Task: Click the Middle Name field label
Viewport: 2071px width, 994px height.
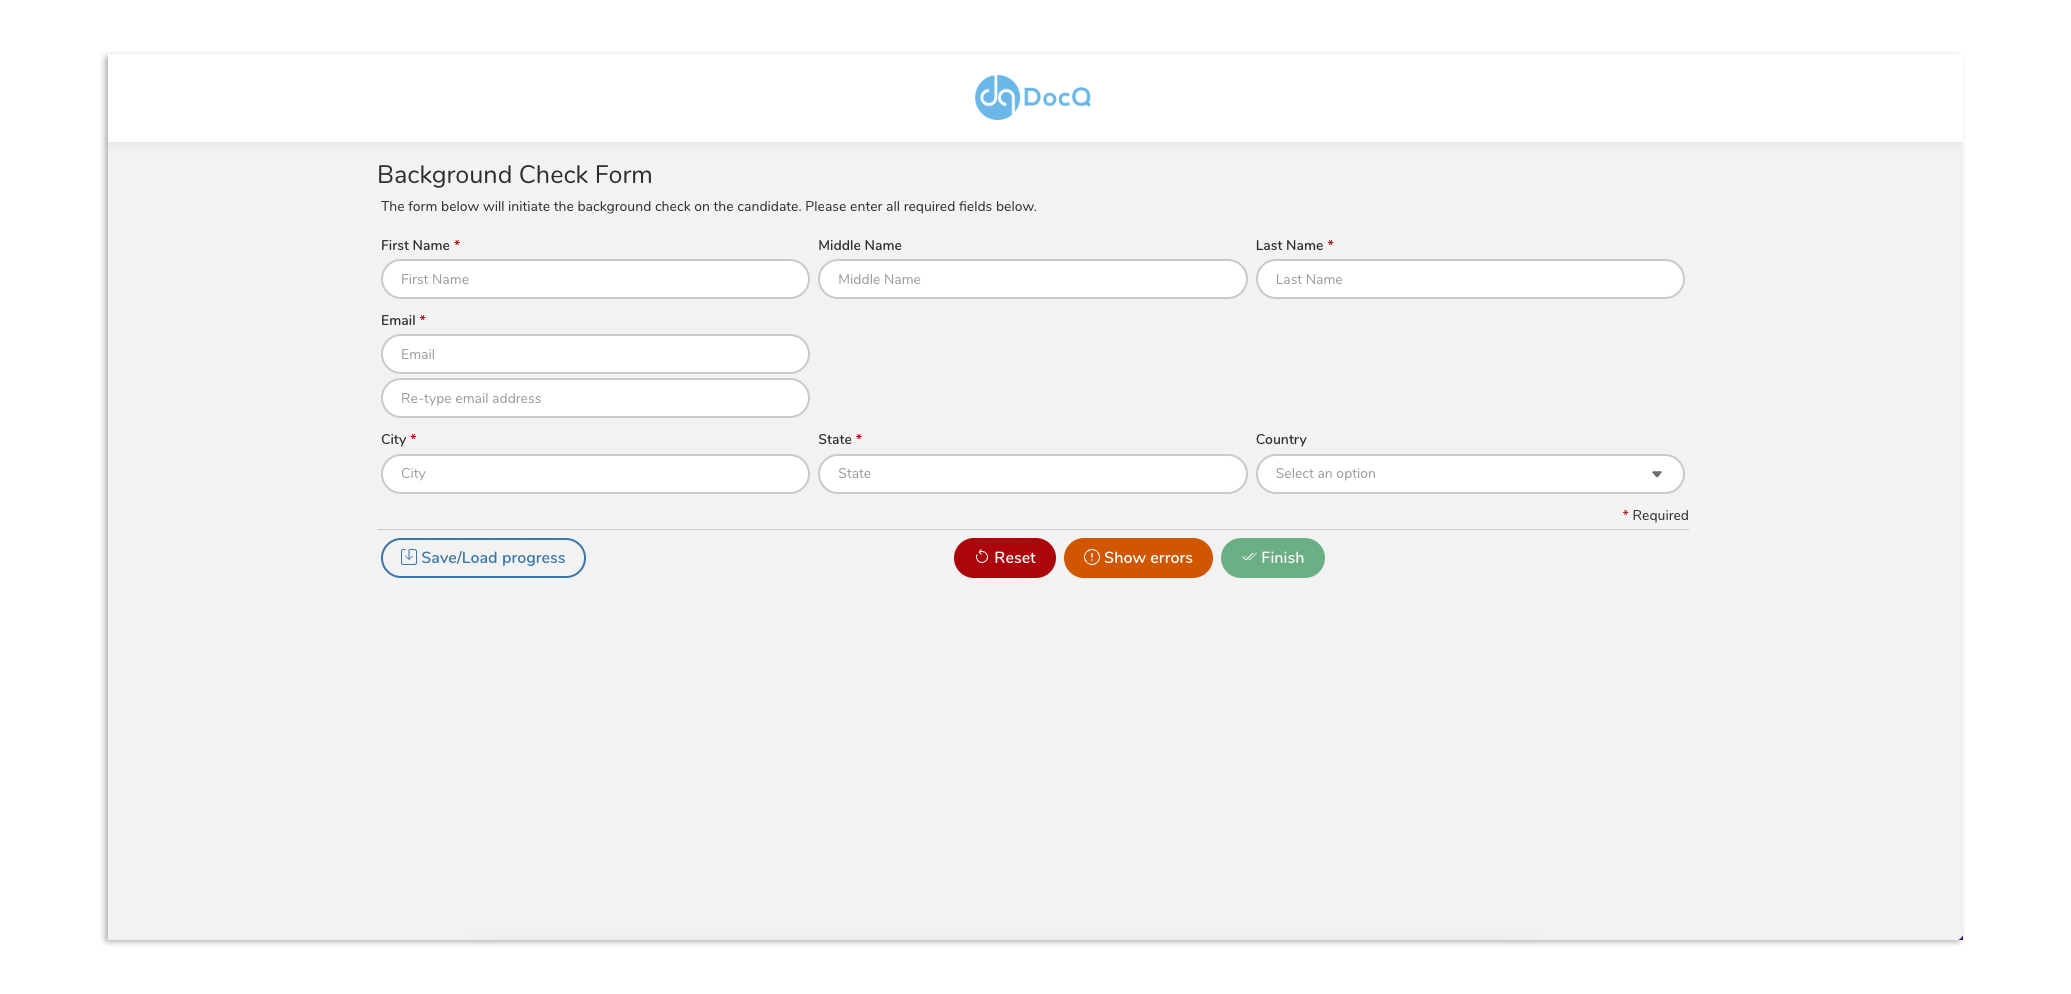Action: [x=860, y=245]
